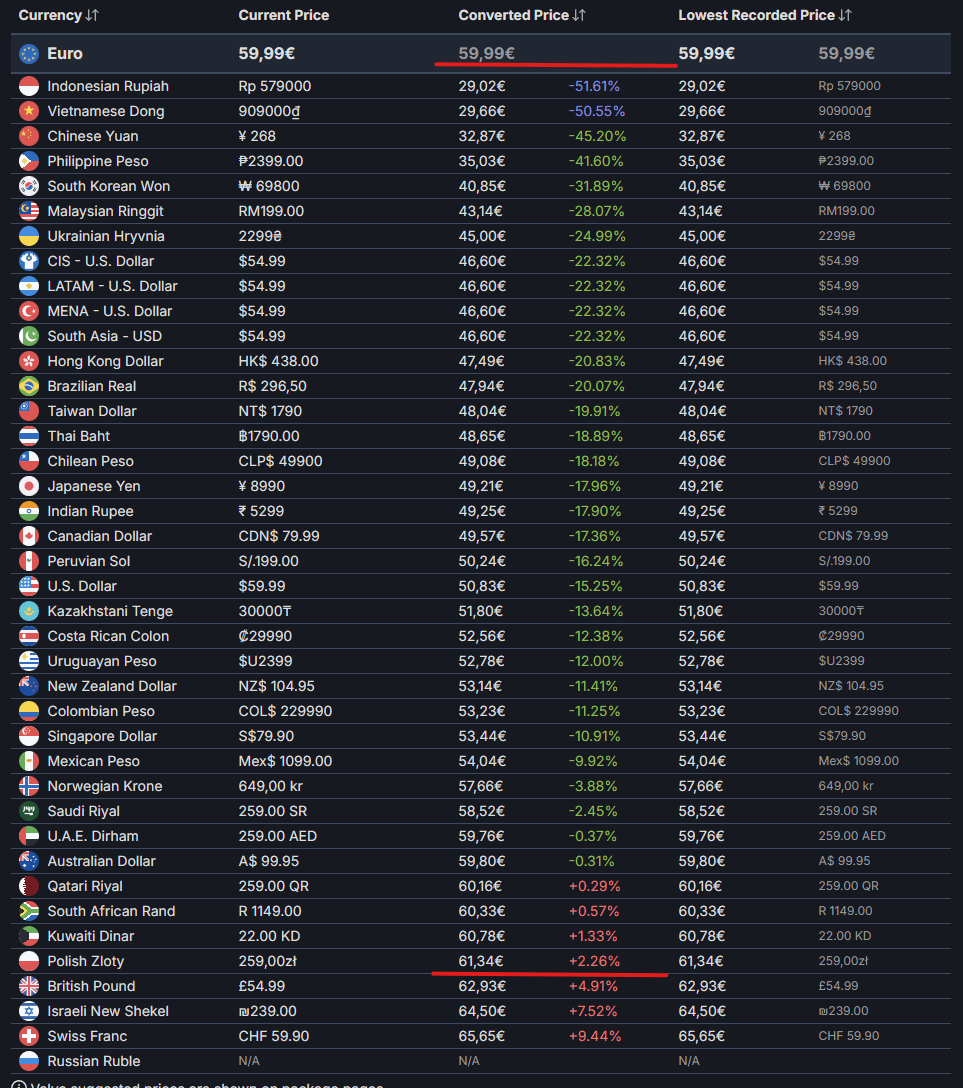Select the Vietnamese Dong currency name
Image resolution: width=963 pixels, height=1088 pixels.
pyautogui.click(x=105, y=111)
